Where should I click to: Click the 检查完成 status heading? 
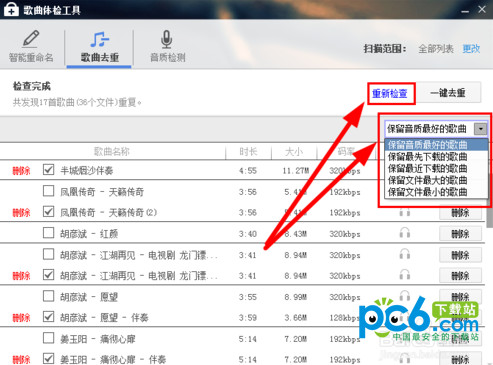pos(32,86)
